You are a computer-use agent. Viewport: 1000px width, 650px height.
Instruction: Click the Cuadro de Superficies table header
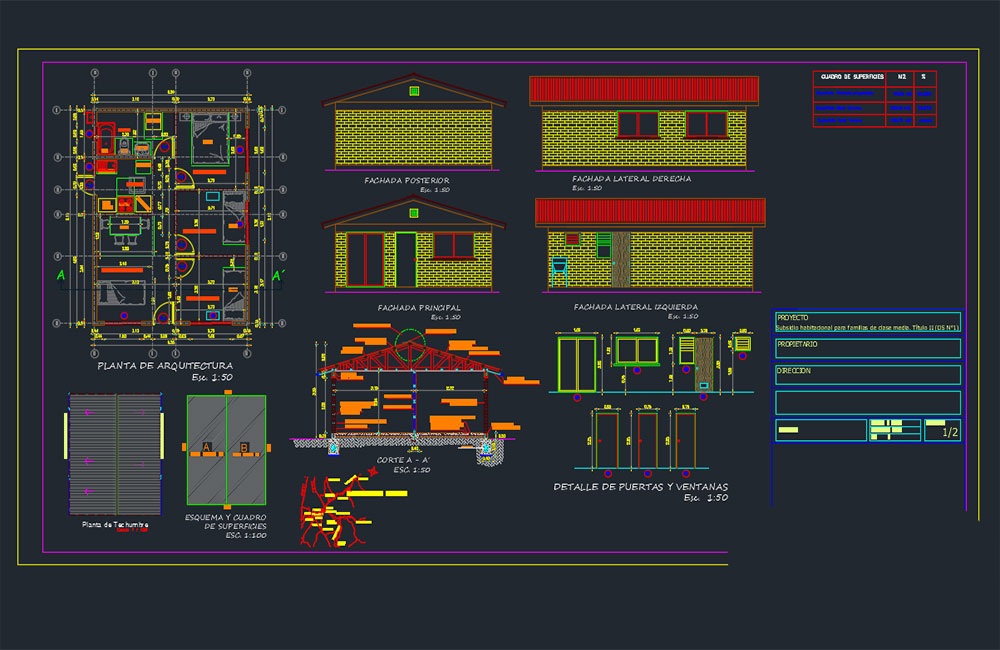[x=874, y=77]
